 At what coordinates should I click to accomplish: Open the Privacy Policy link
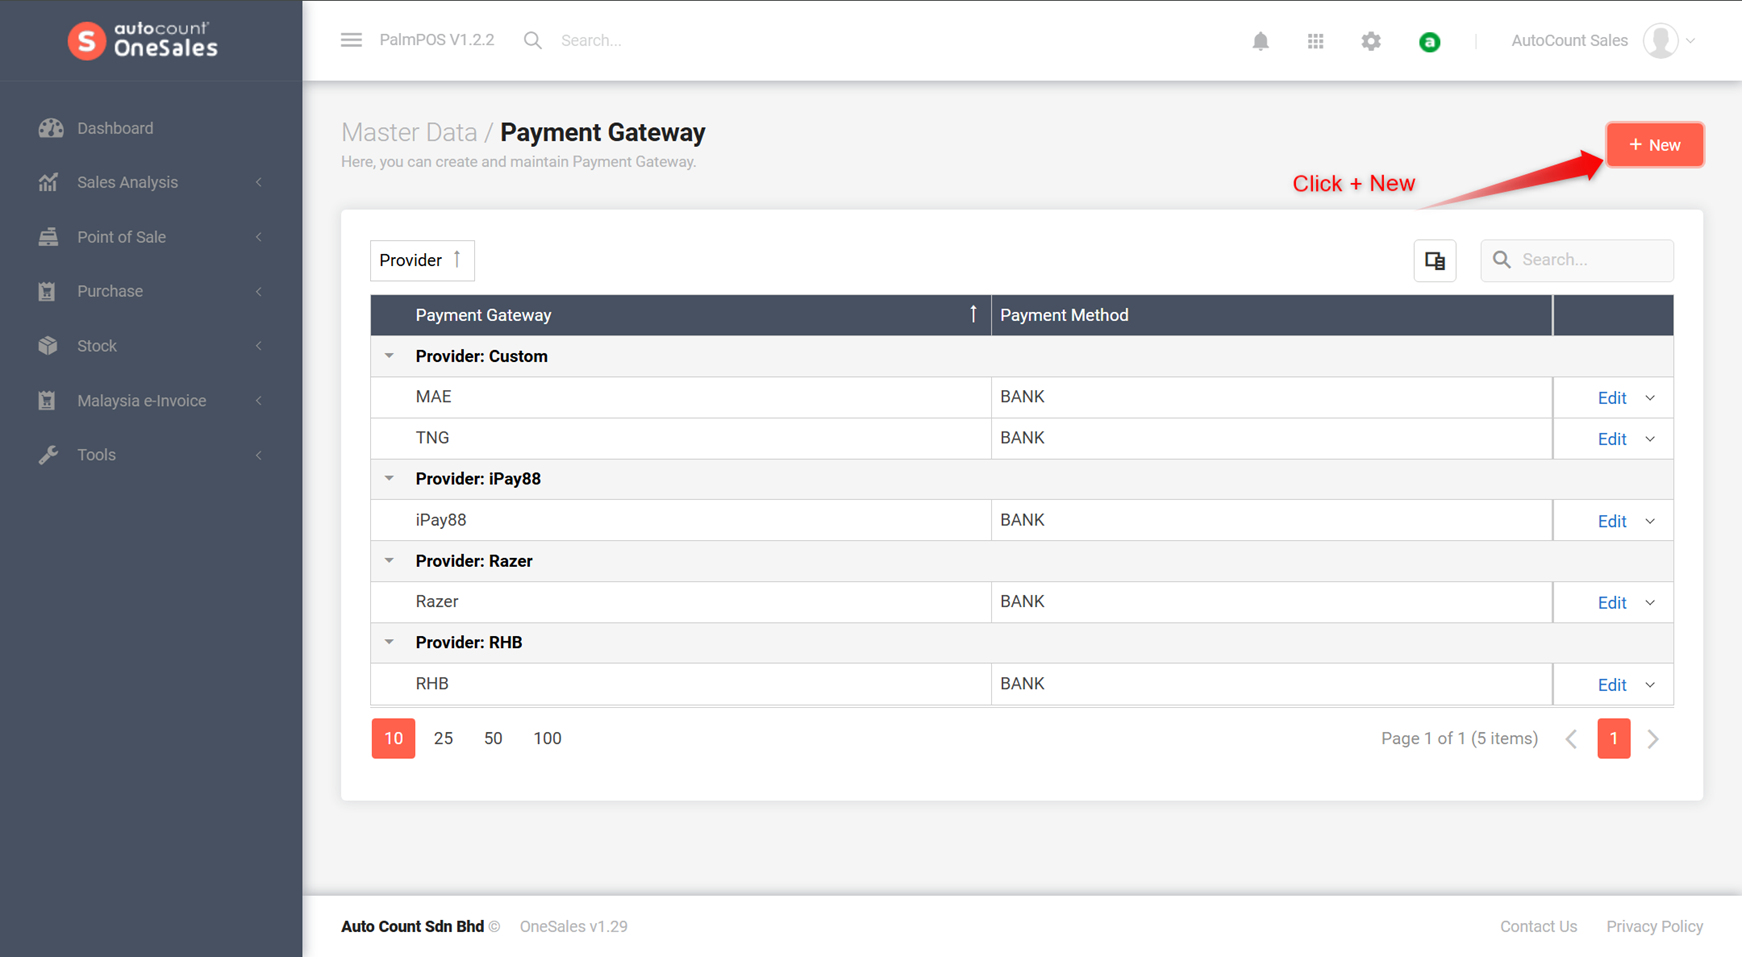tap(1654, 926)
